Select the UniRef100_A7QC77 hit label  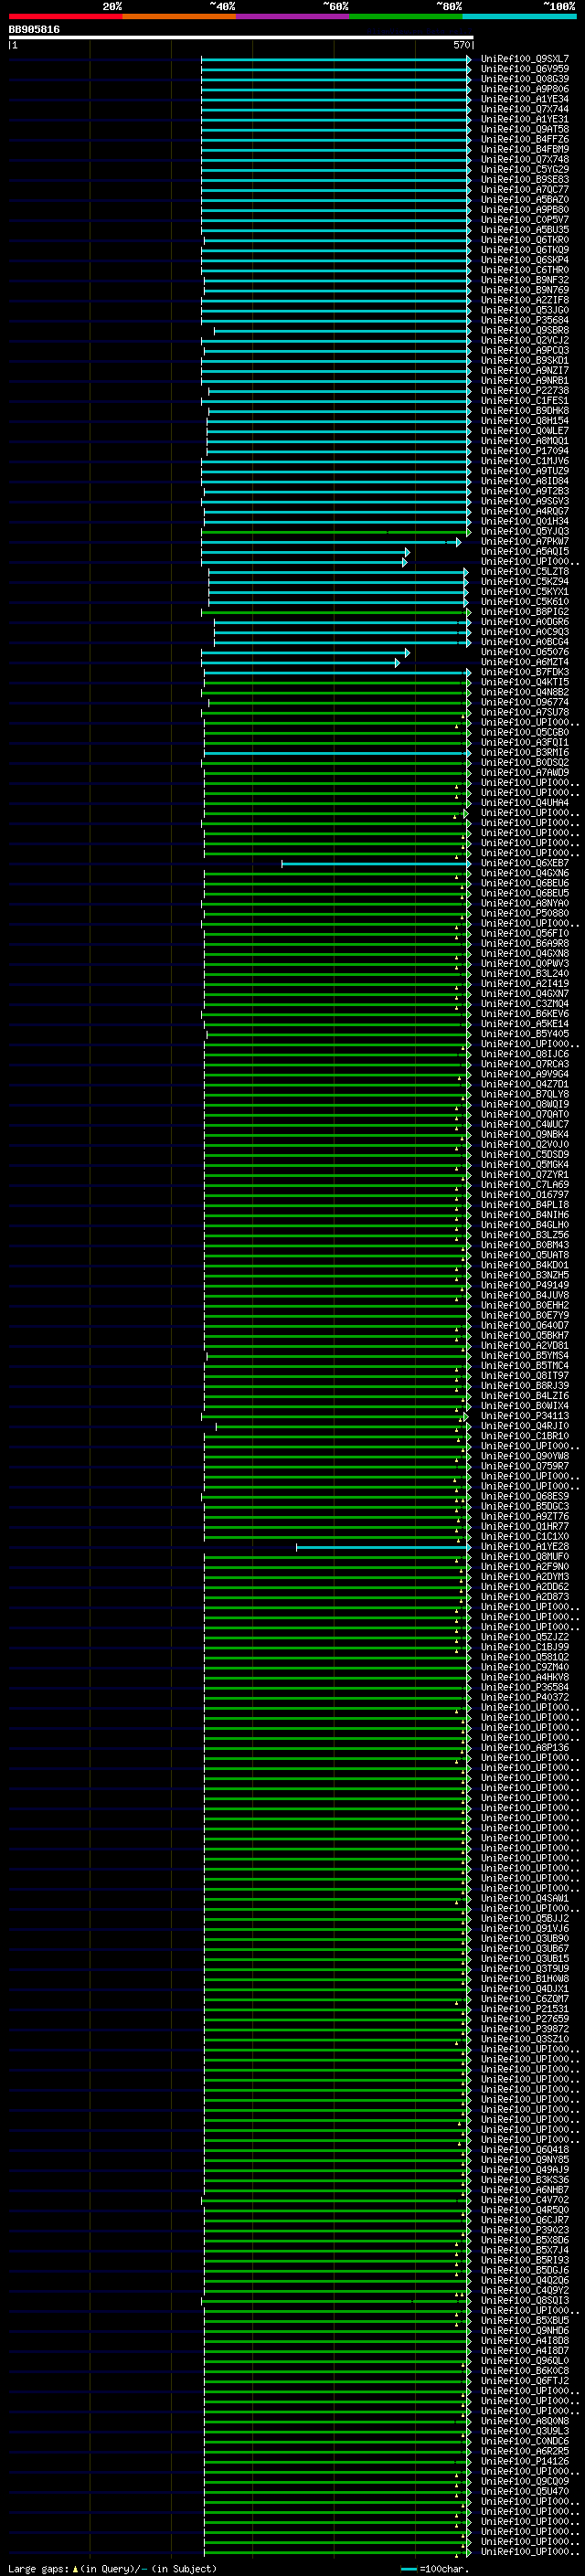pyautogui.click(x=525, y=190)
